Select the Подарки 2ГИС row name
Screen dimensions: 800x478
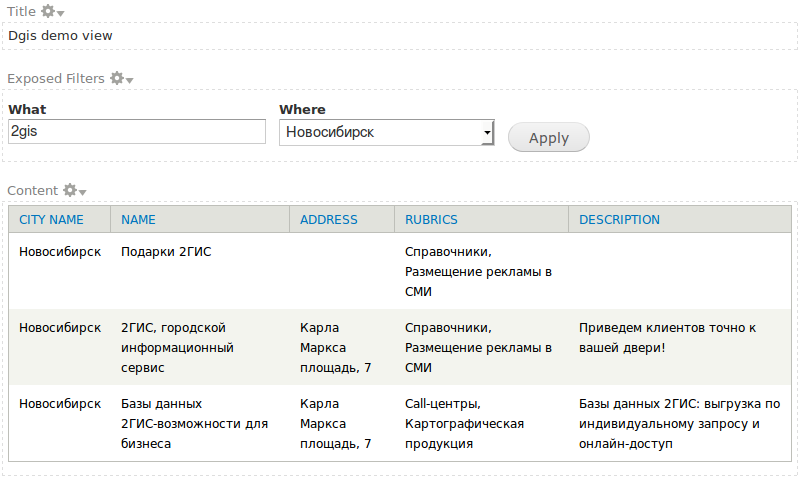(x=166, y=252)
